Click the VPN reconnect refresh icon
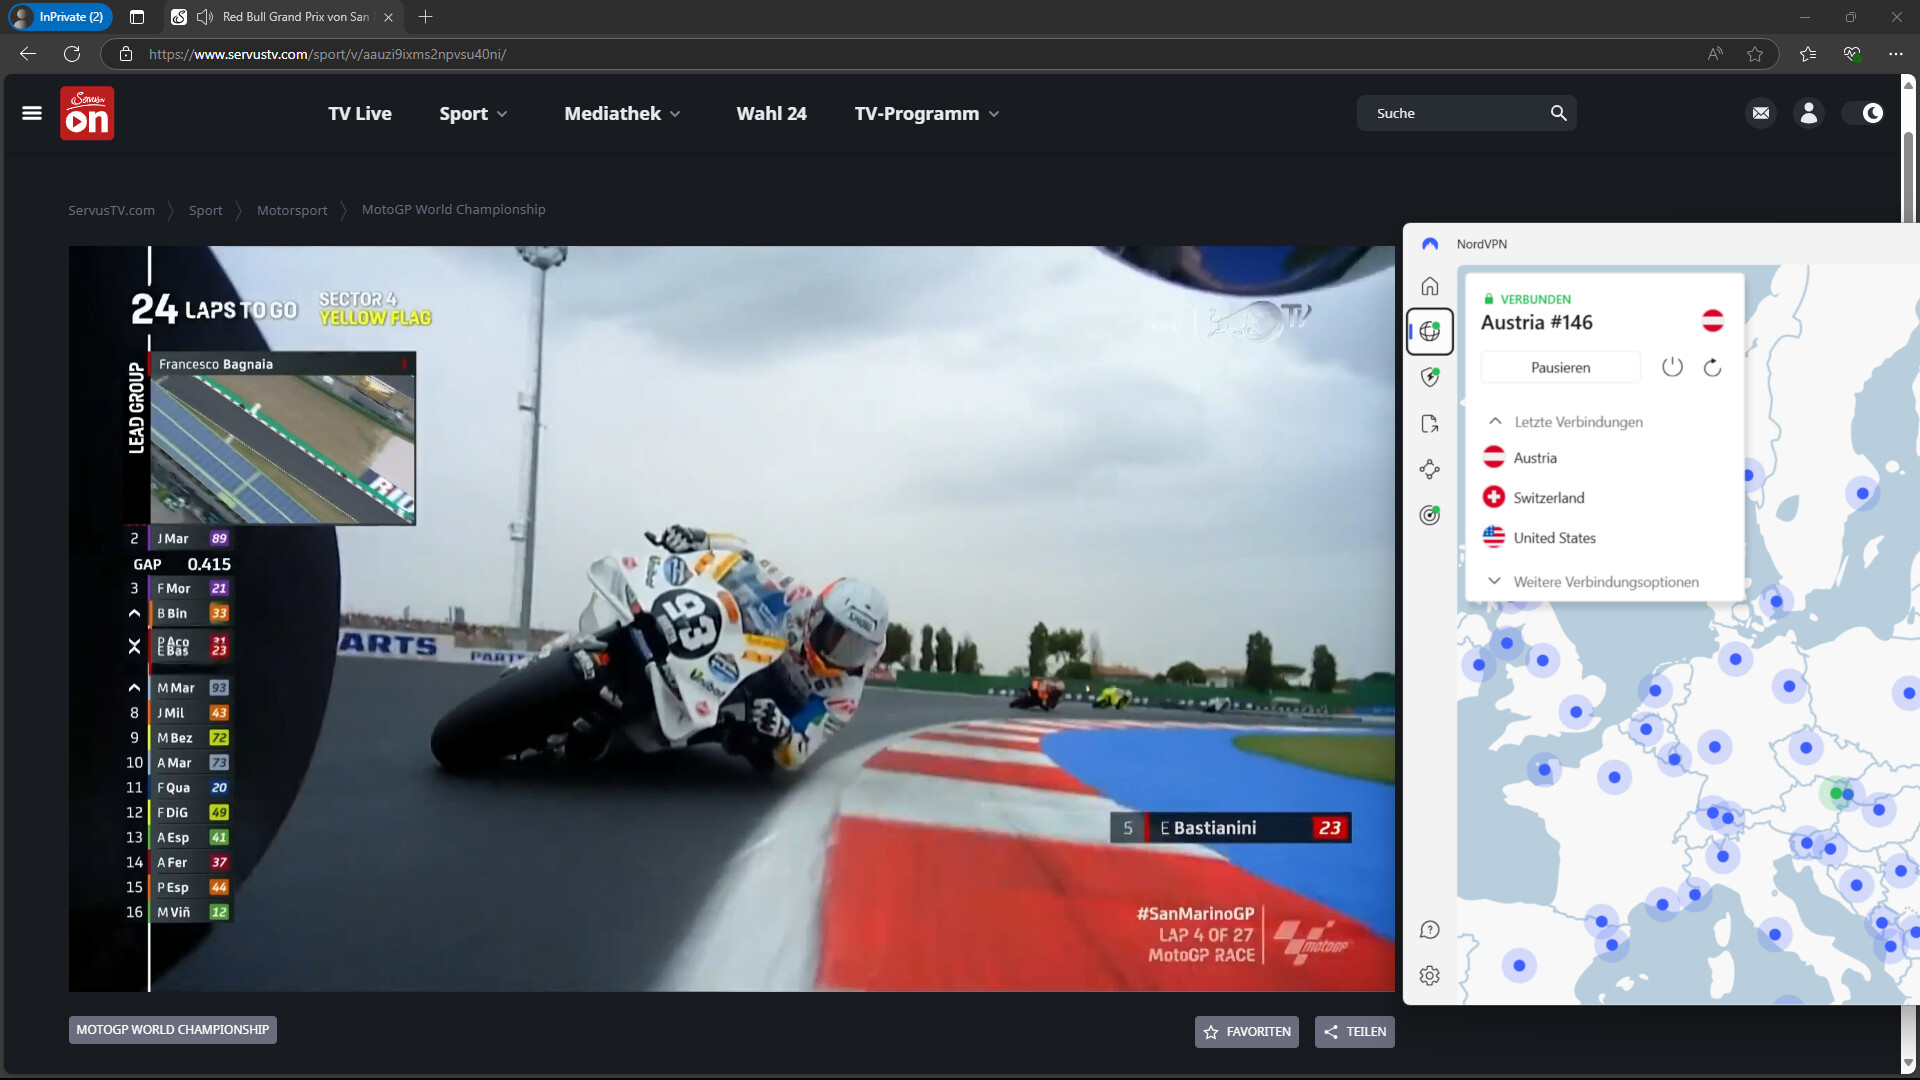The height and width of the screenshot is (1080, 1920). 1712,367
